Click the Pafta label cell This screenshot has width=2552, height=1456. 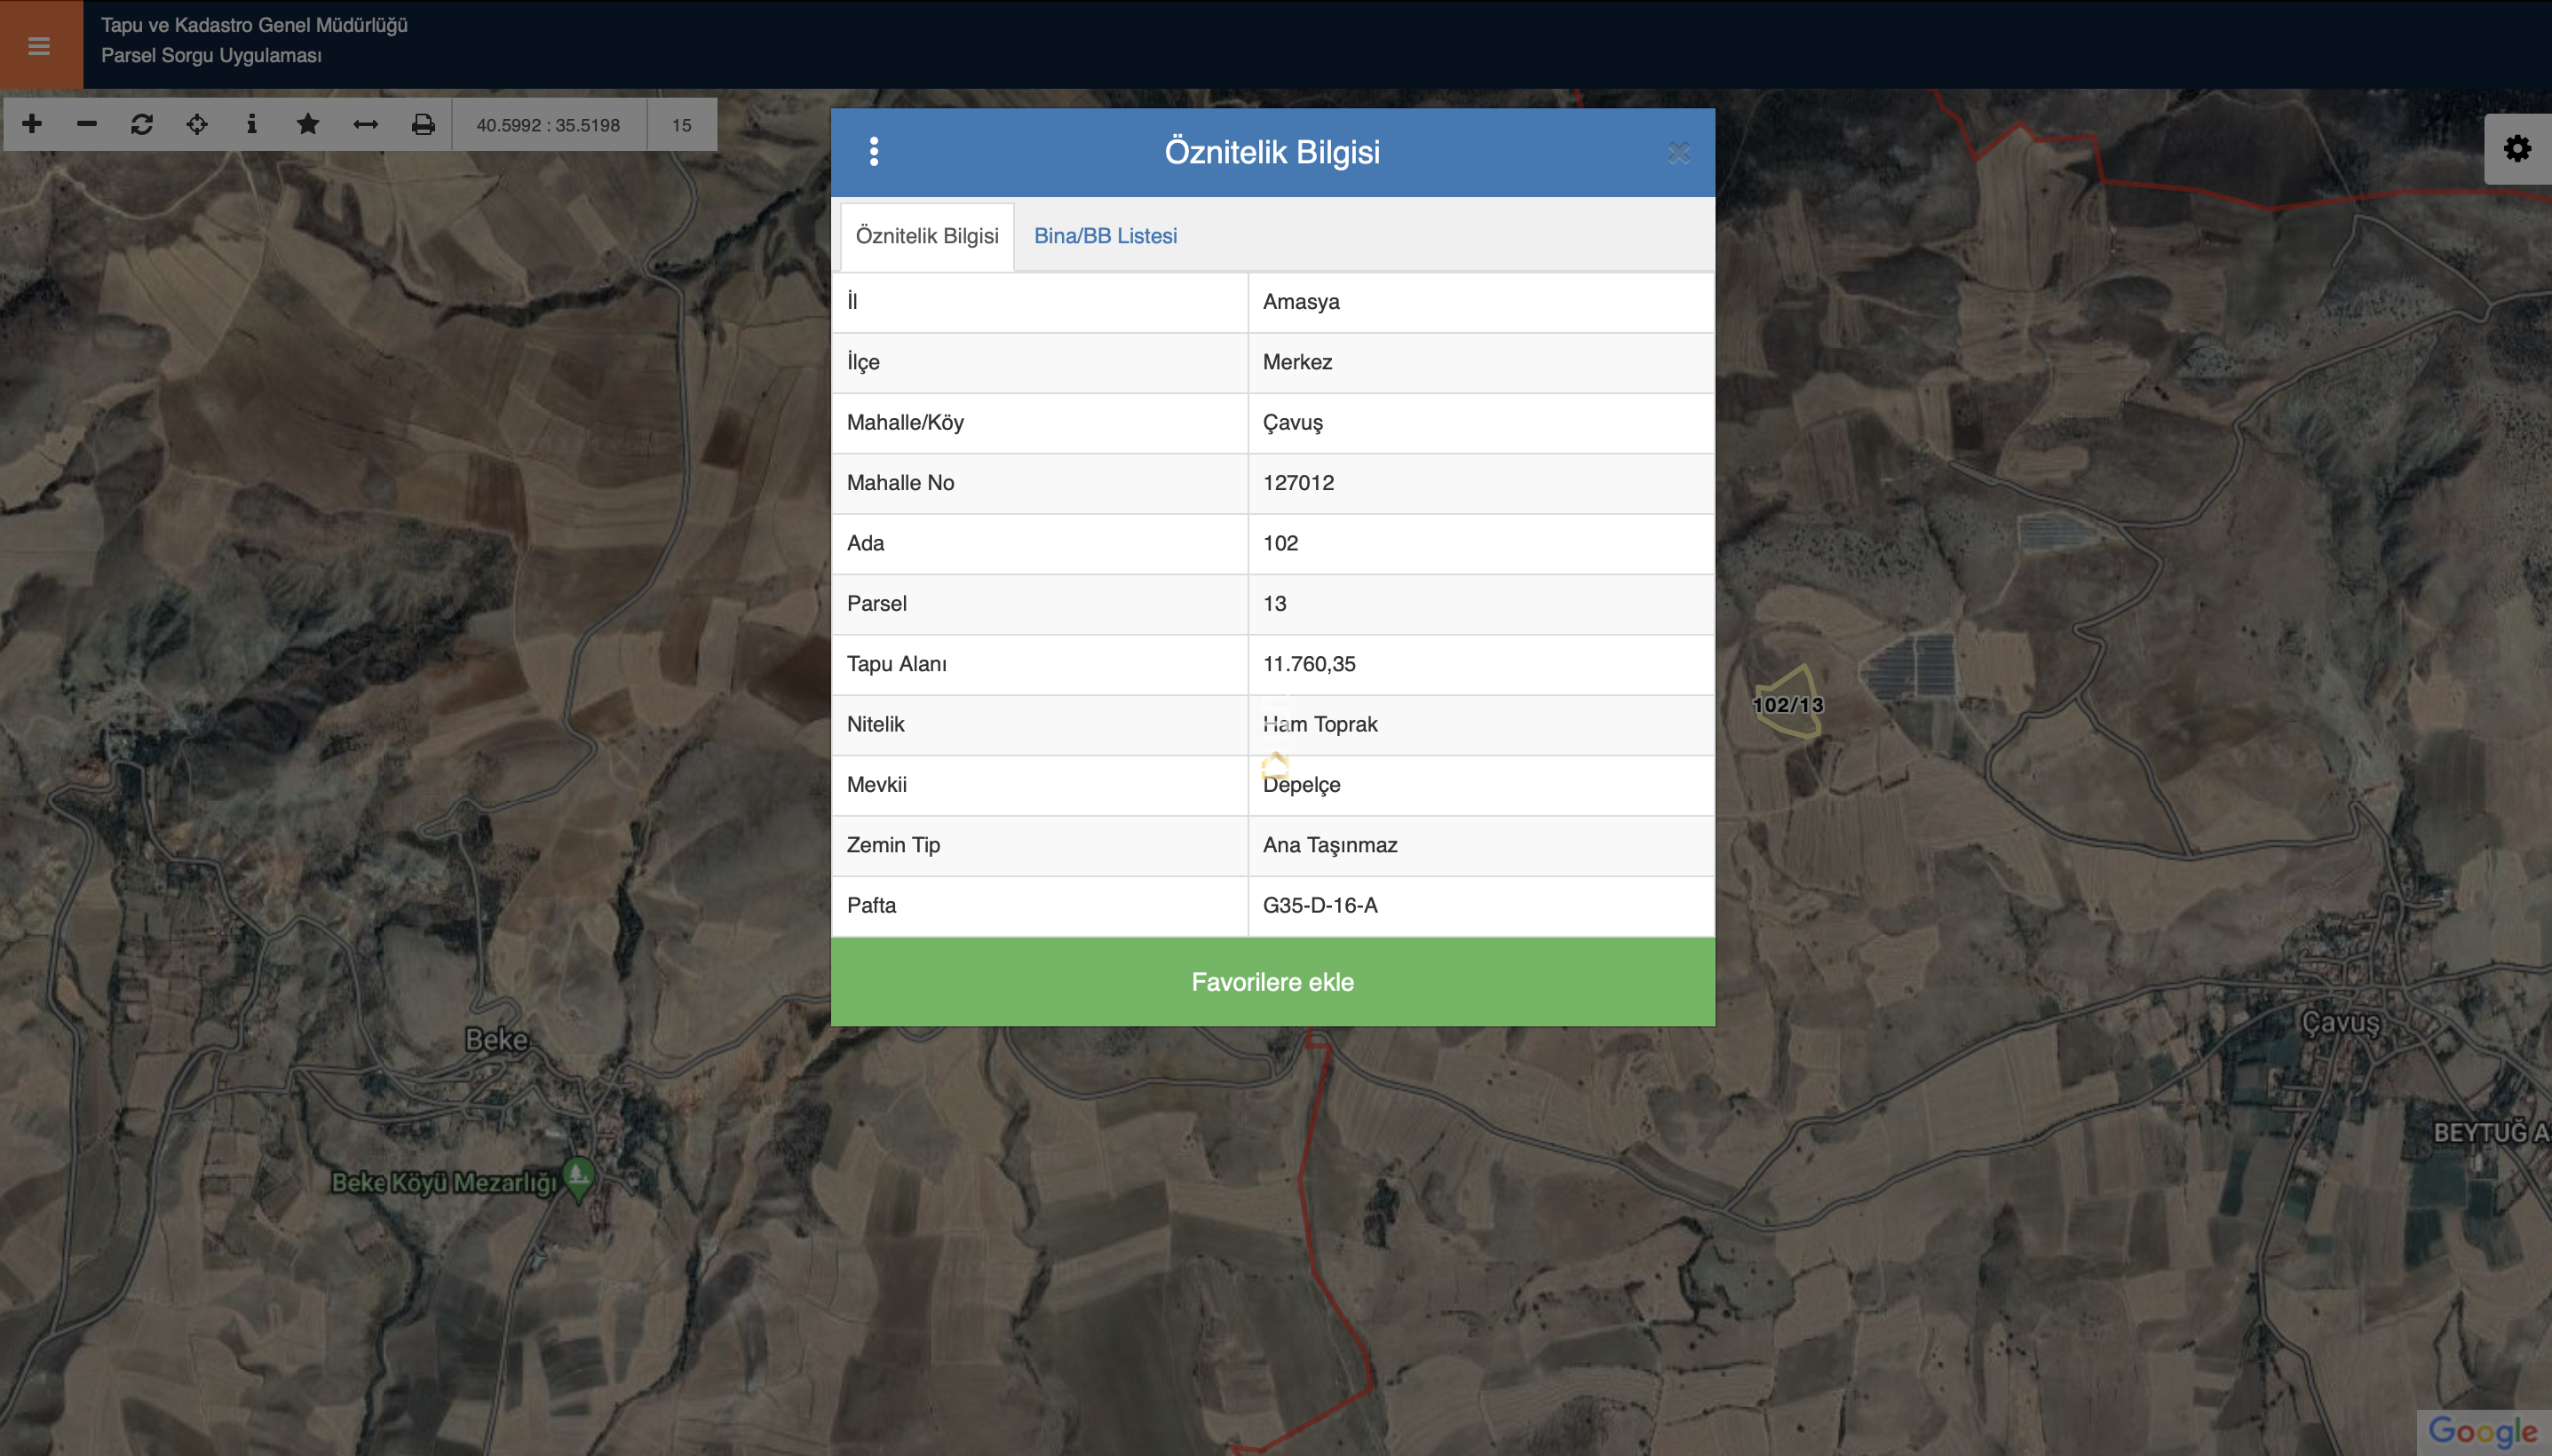pos(1040,905)
